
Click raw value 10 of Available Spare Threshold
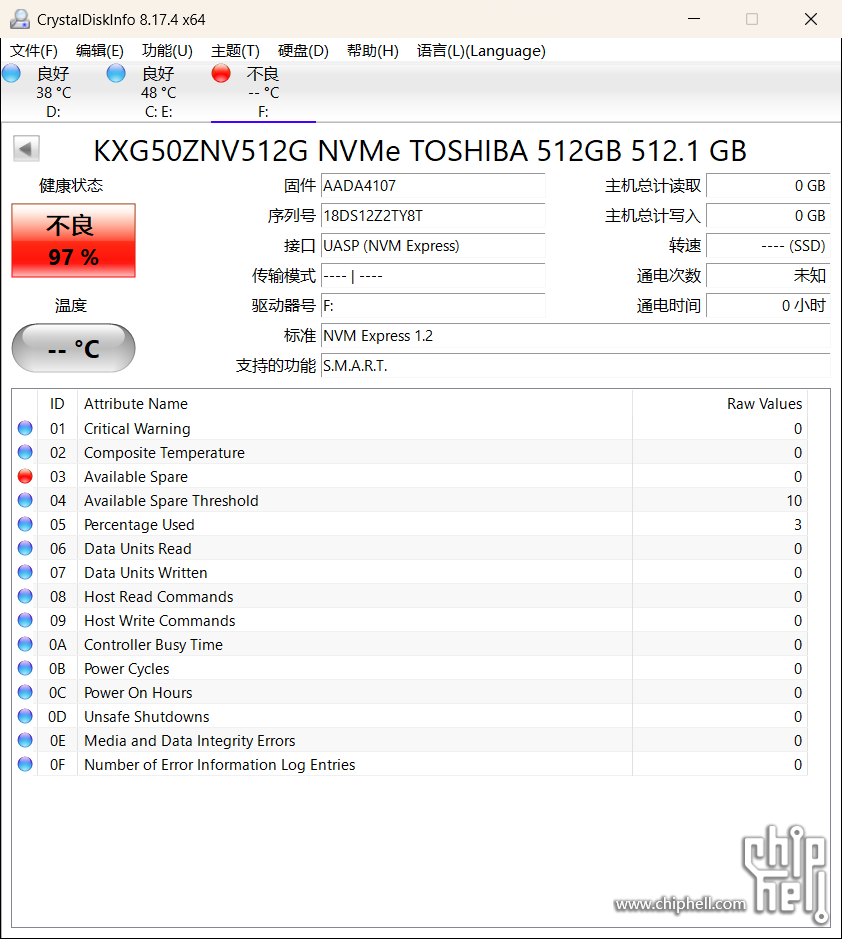pyautogui.click(x=794, y=501)
